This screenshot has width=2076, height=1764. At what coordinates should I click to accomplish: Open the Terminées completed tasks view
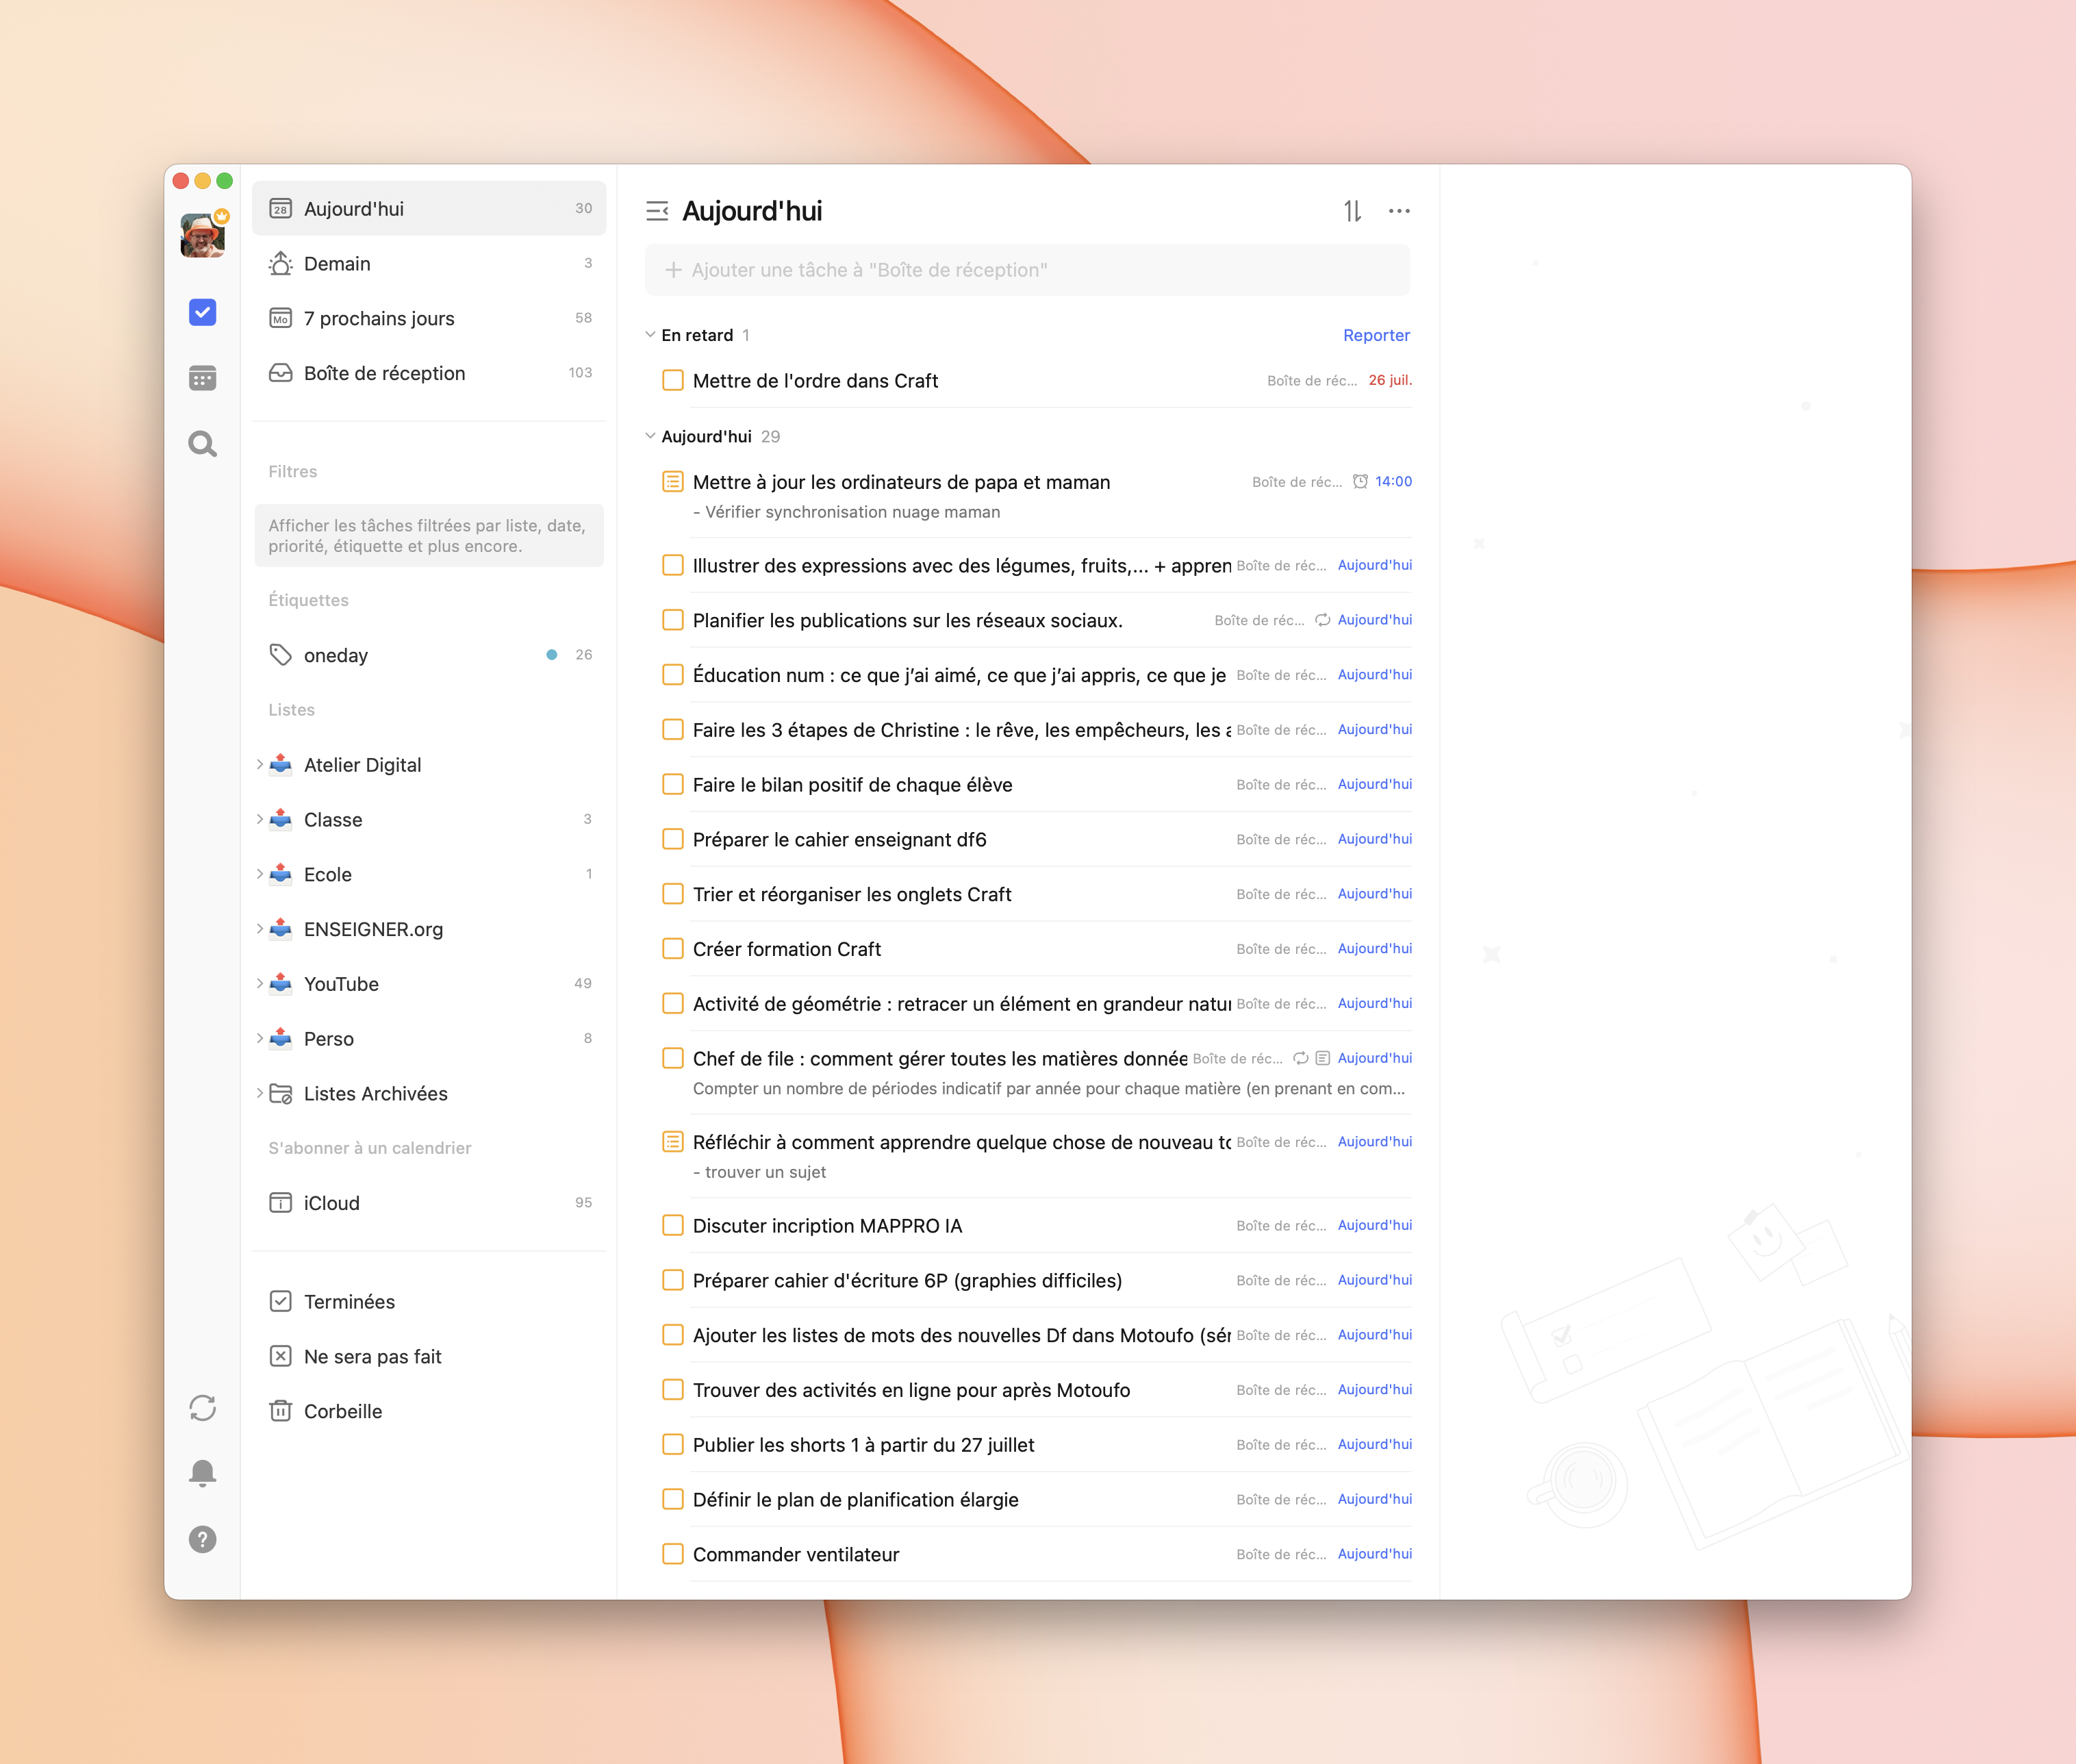(349, 1302)
